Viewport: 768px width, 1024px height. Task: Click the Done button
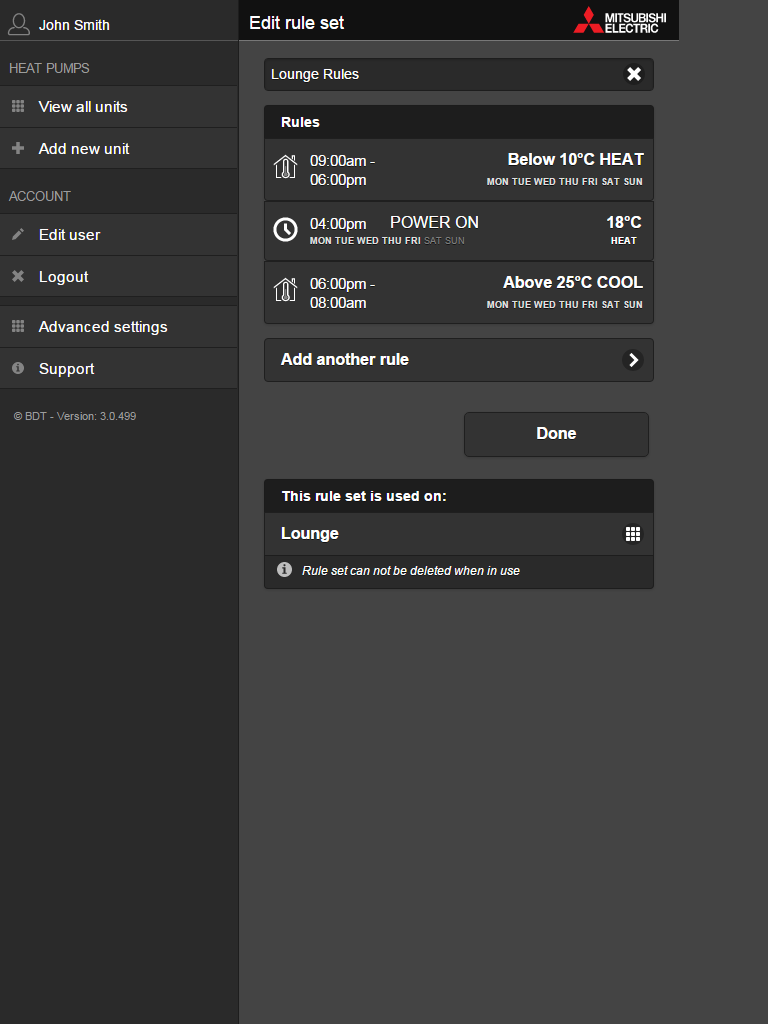coord(556,434)
